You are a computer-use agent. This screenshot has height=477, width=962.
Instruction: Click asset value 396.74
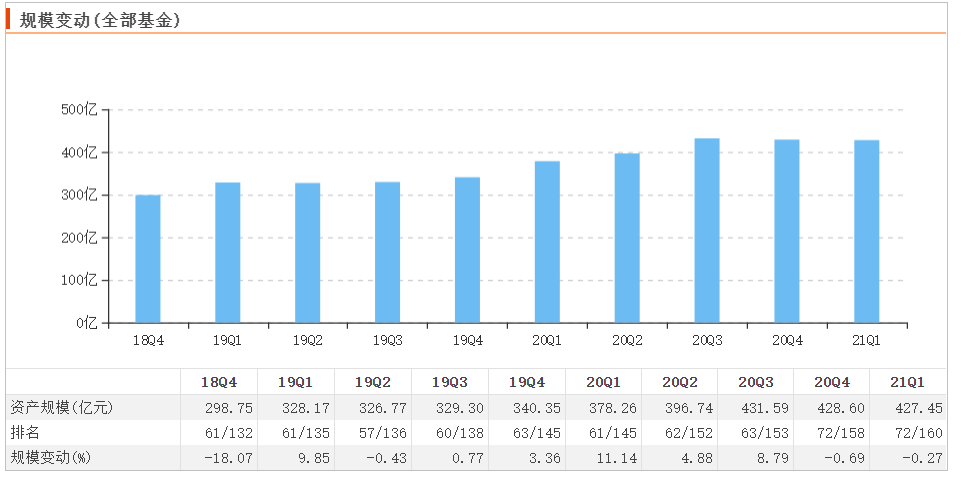click(x=691, y=408)
